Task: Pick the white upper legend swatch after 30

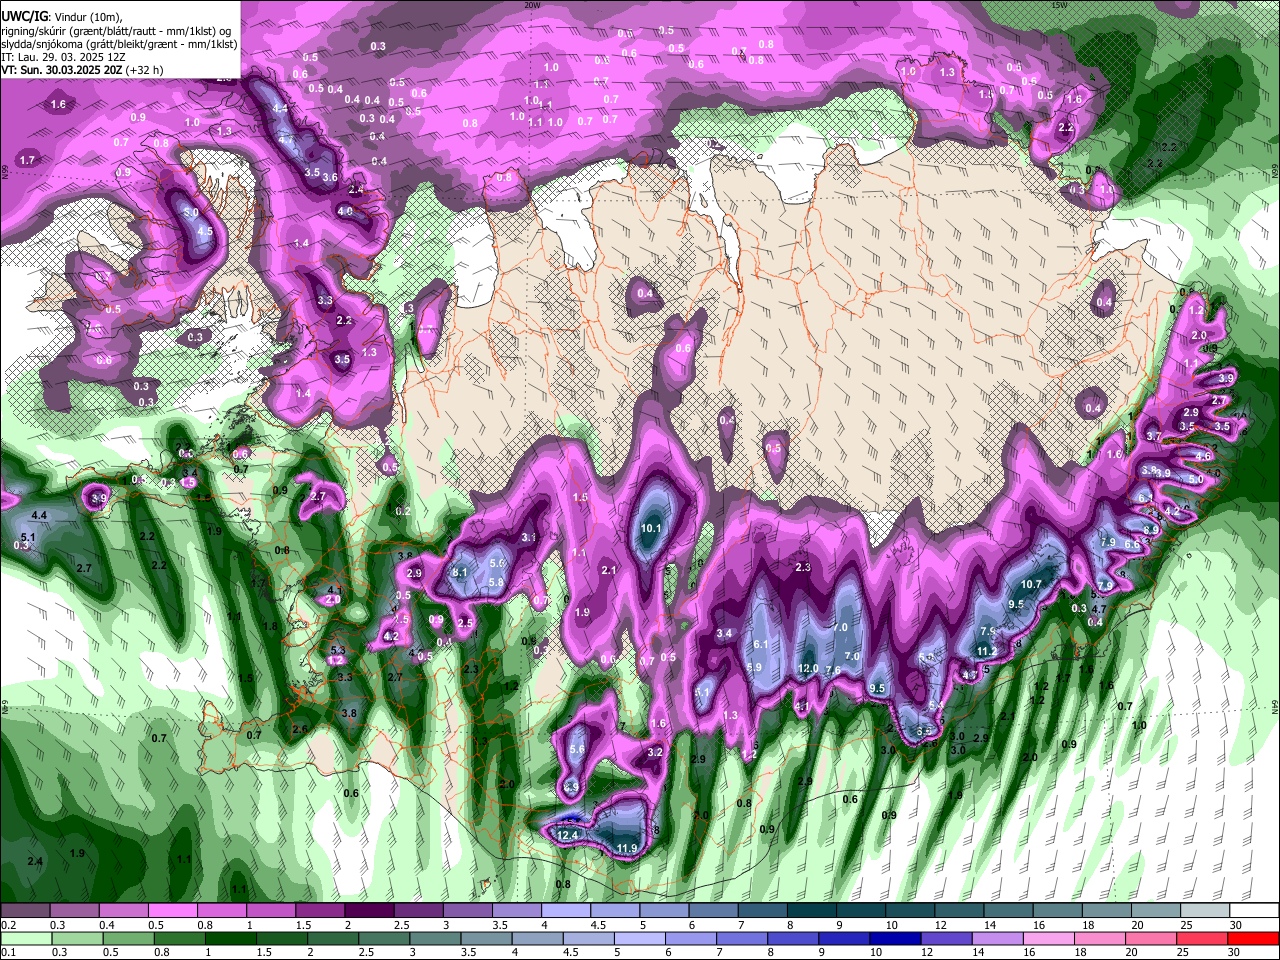Action: (x=1255, y=911)
